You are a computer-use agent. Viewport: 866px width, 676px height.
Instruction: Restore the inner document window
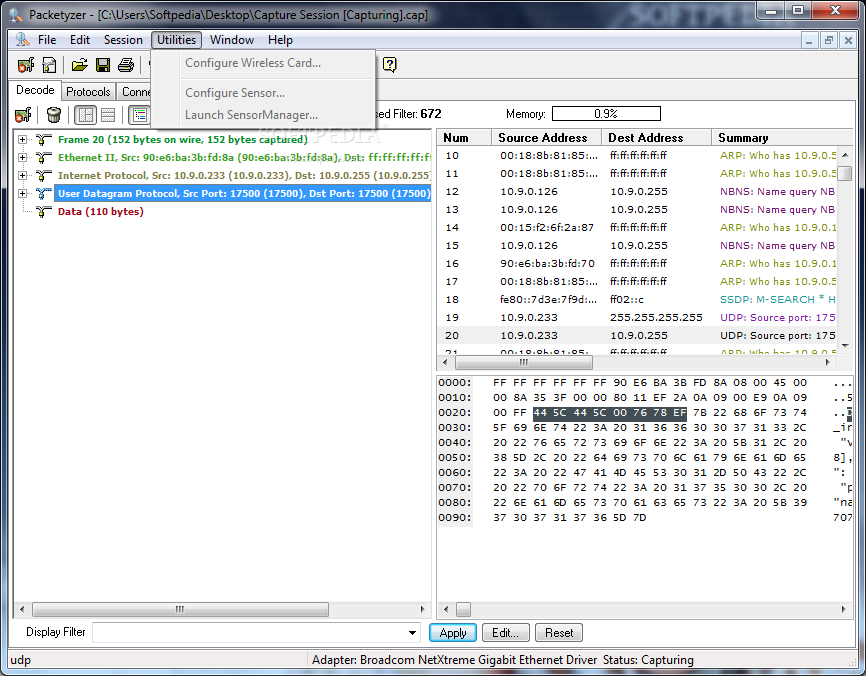[828, 40]
